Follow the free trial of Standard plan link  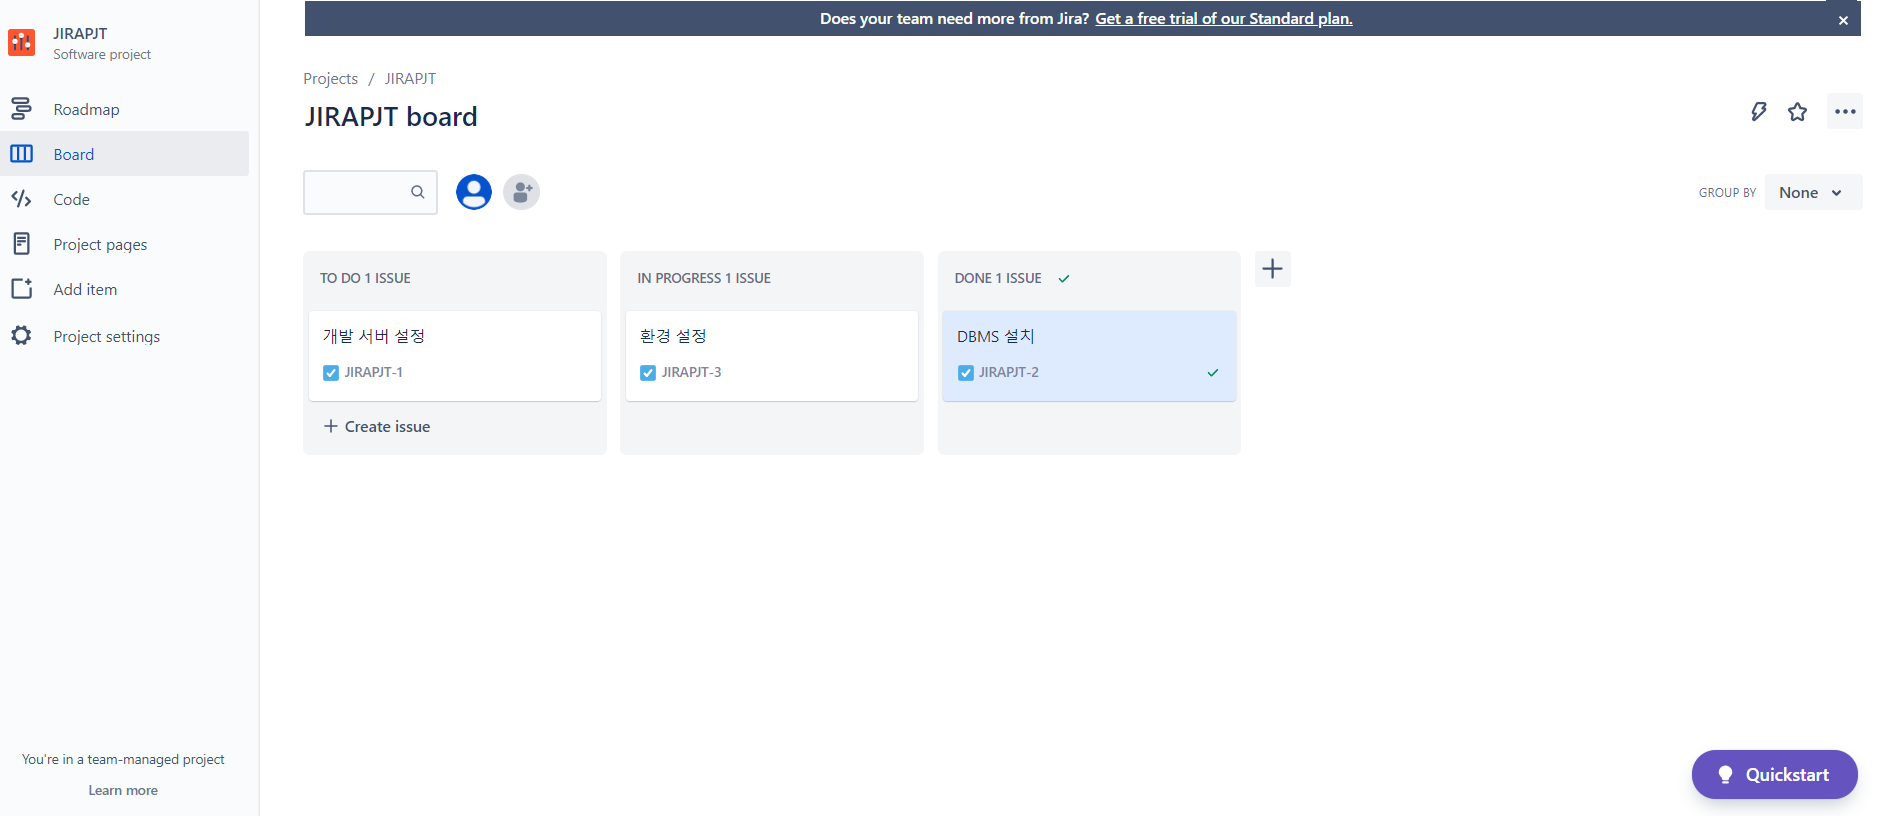point(1224,18)
